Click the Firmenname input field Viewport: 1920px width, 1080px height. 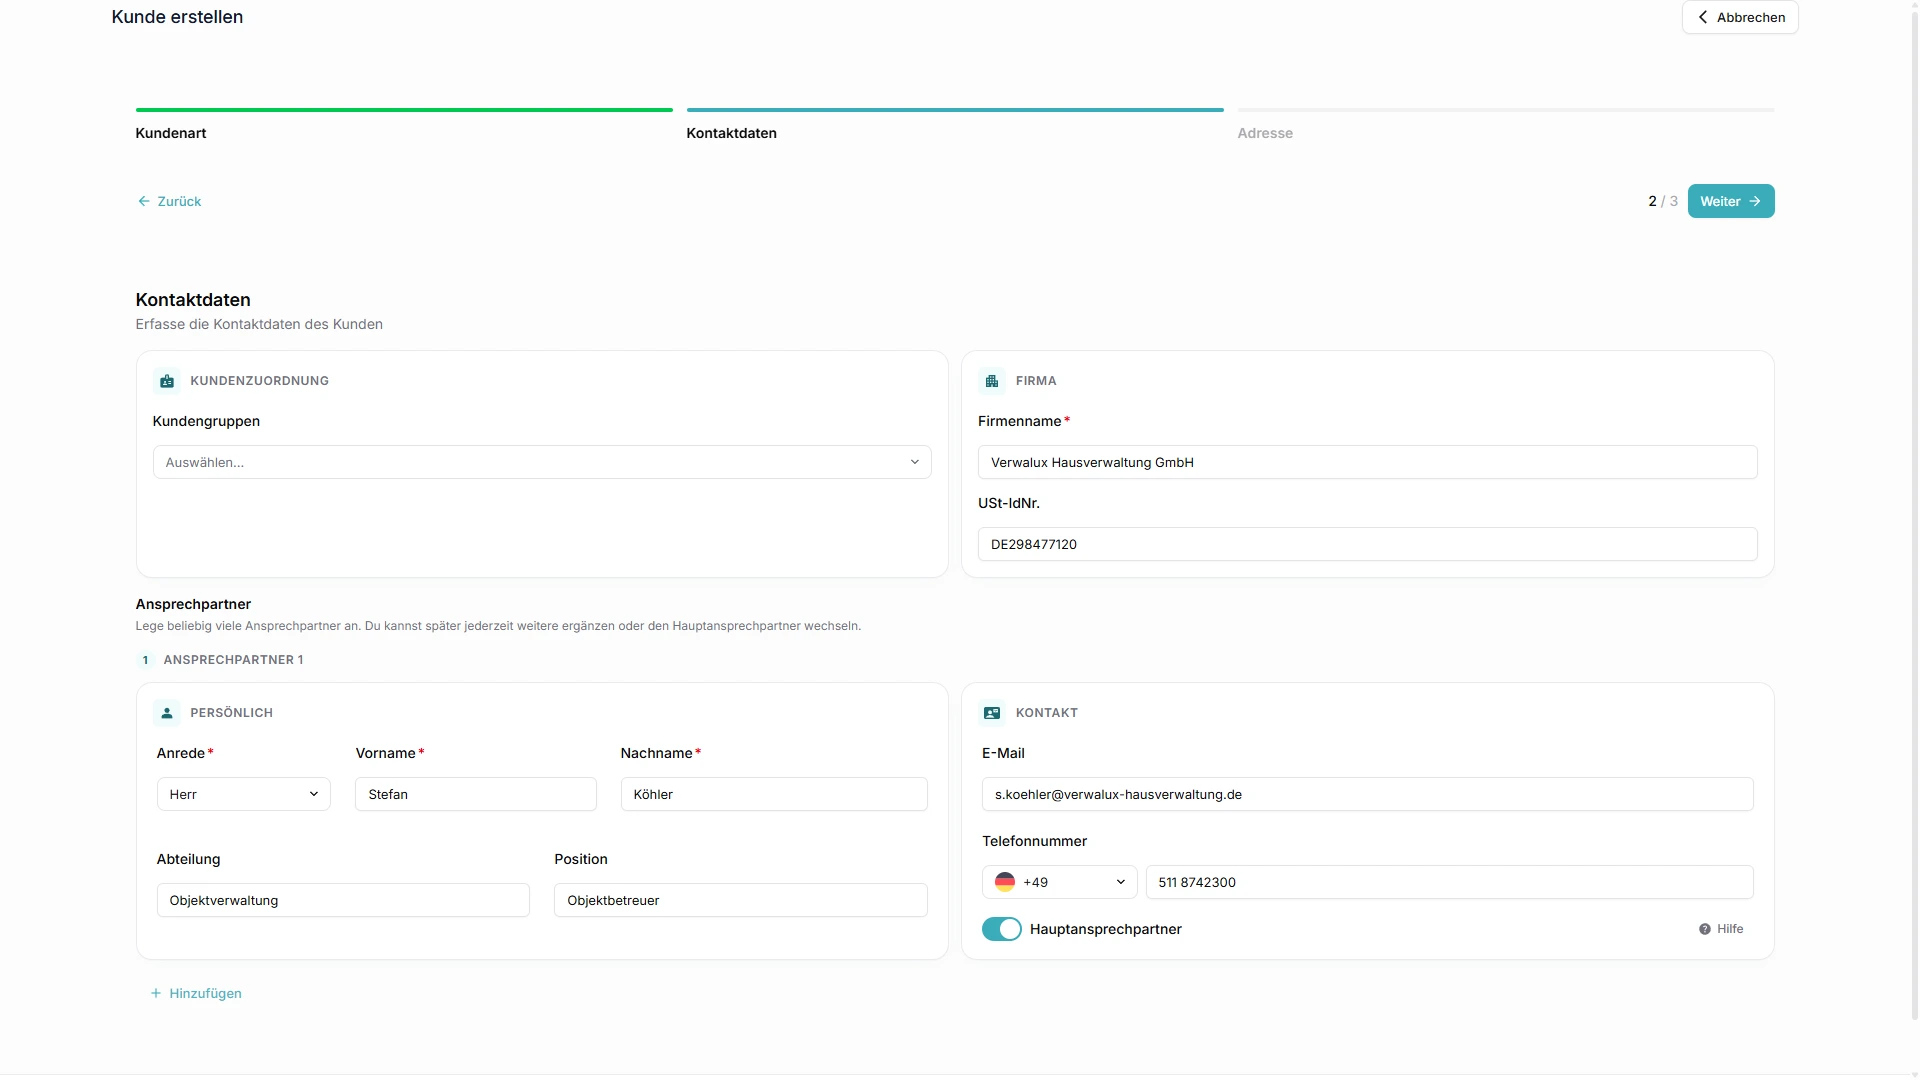click(x=1367, y=462)
